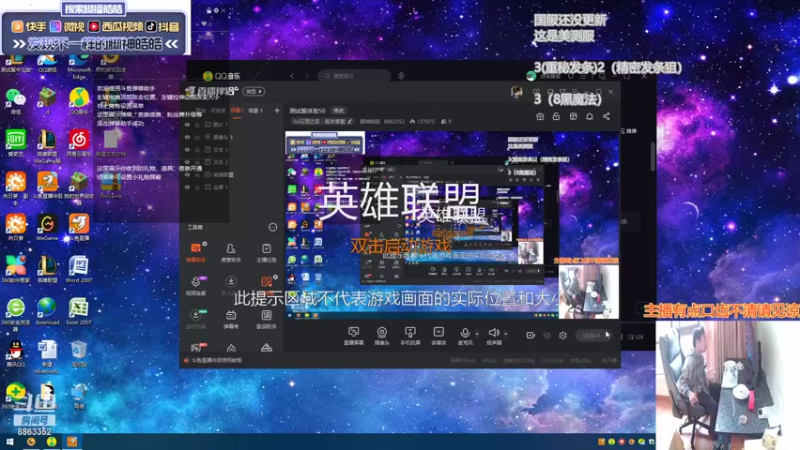Click the download icon in QQ音乐 window
Image resolution: width=800 pixels, height=450 pixels.
[x=401, y=76]
